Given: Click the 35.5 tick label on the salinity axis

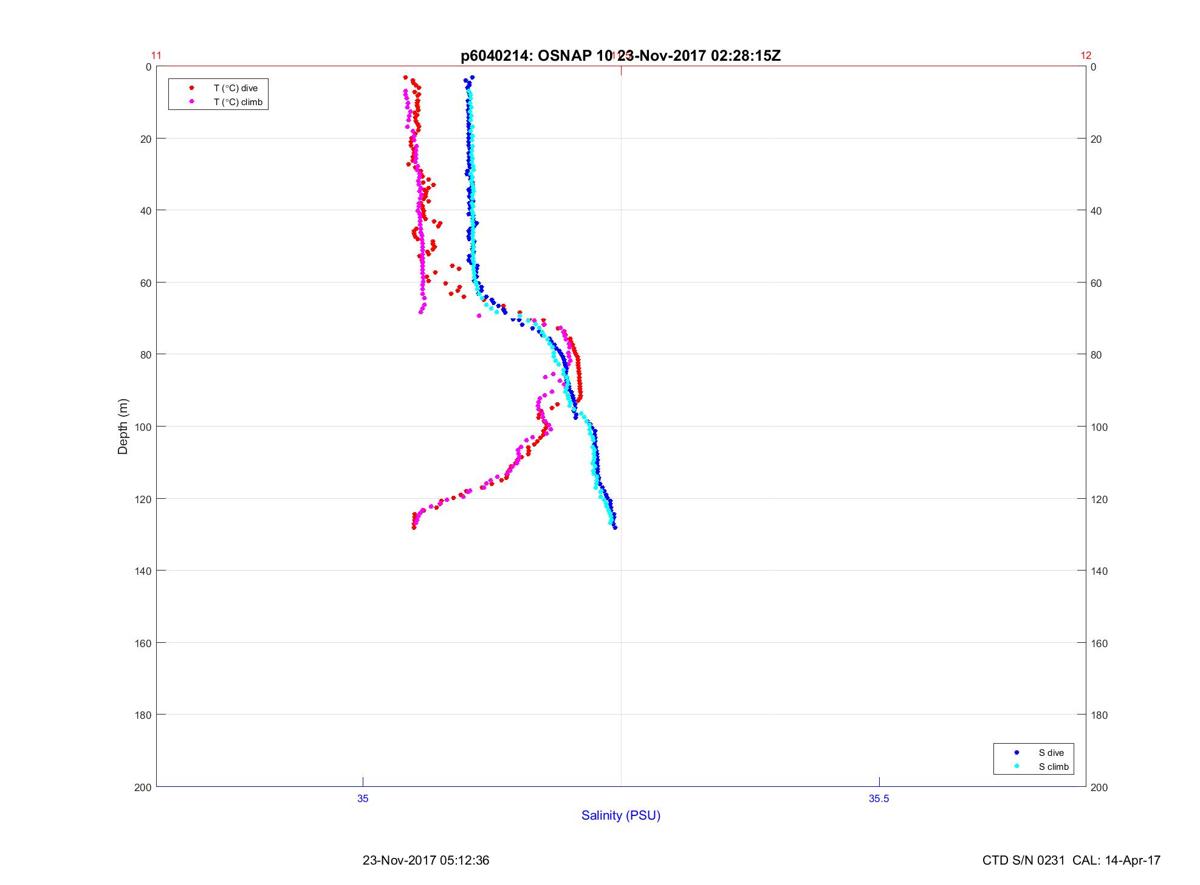Looking at the screenshot, I should pos(877,797).
